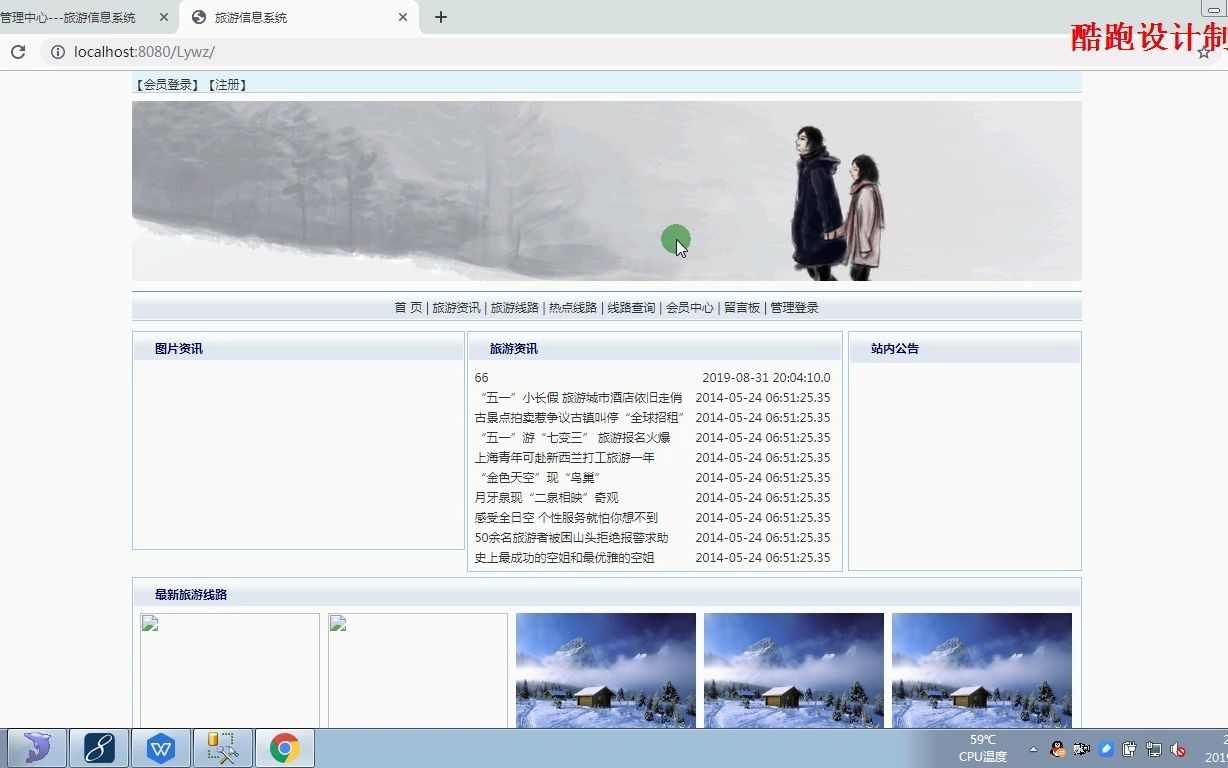Click the QQ penguin icon in system tray
The height and width of the screenshot is (768, 1228).
(x=1057, y=748)
